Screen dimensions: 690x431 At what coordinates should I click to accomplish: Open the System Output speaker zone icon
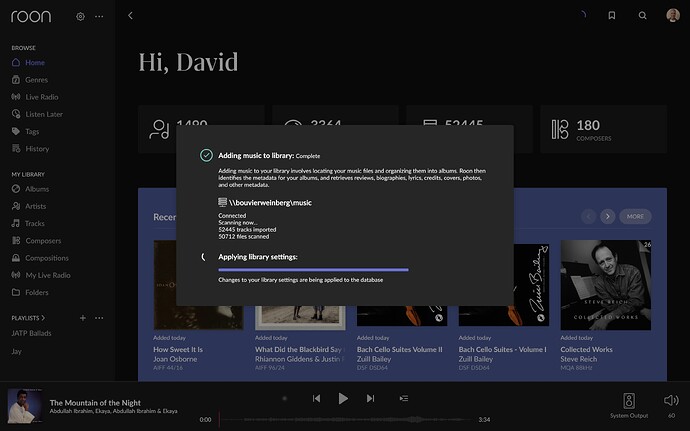click(x=629, y=401)
